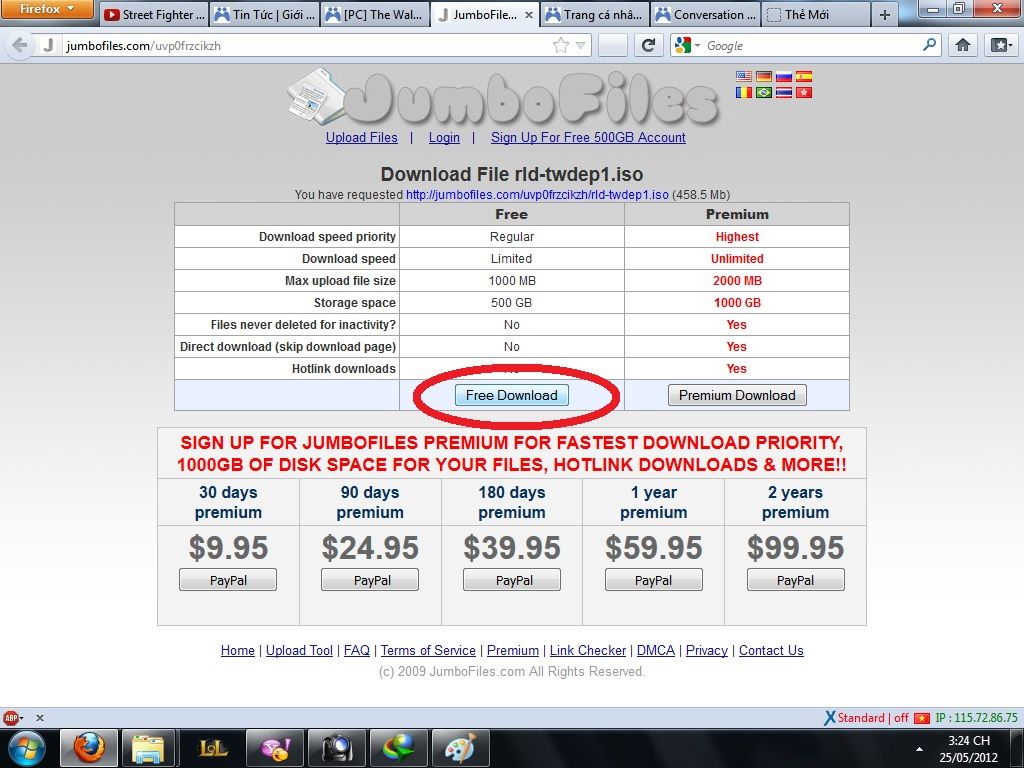Viewport: 1024px width, 768px height.
Task: Open the Premium footer link
Action: coord(513,650)
